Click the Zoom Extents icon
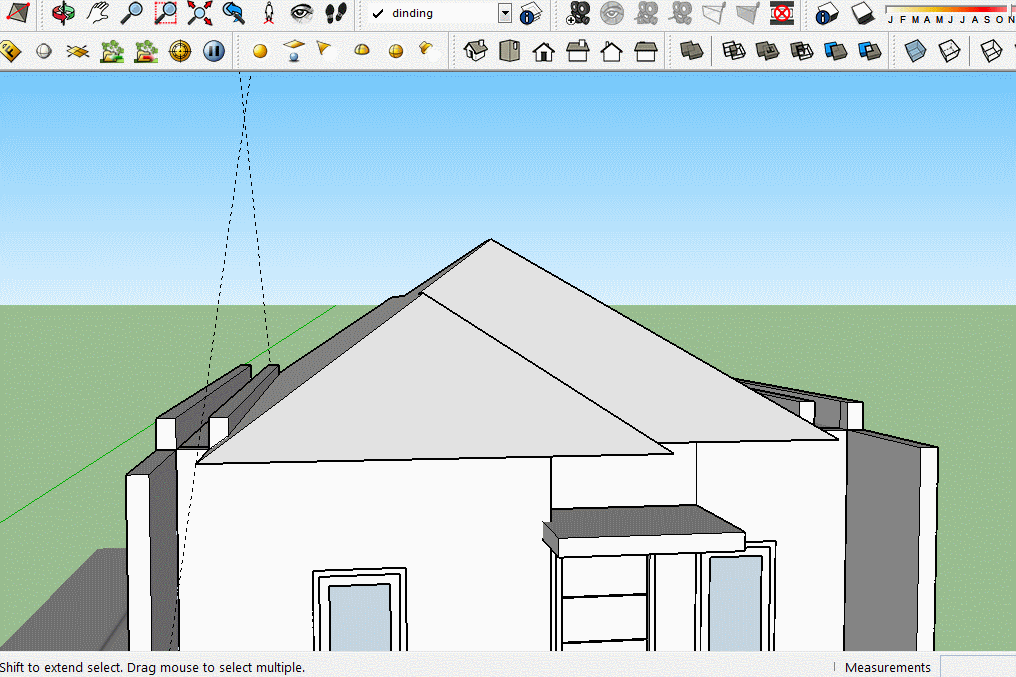The image size is (1016, 677). (200, 13)
